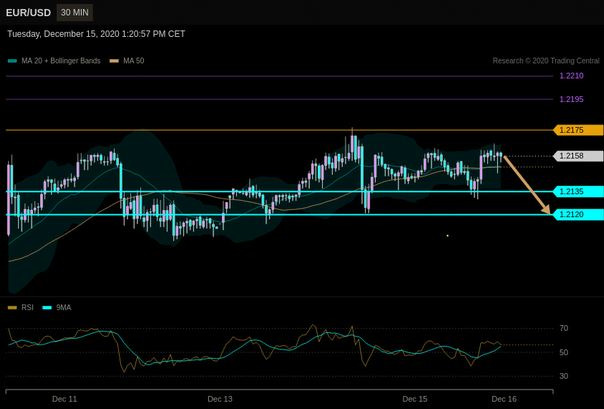Click the Dec 13 date label
Viewport: 604px width, 409px height.
220,399
